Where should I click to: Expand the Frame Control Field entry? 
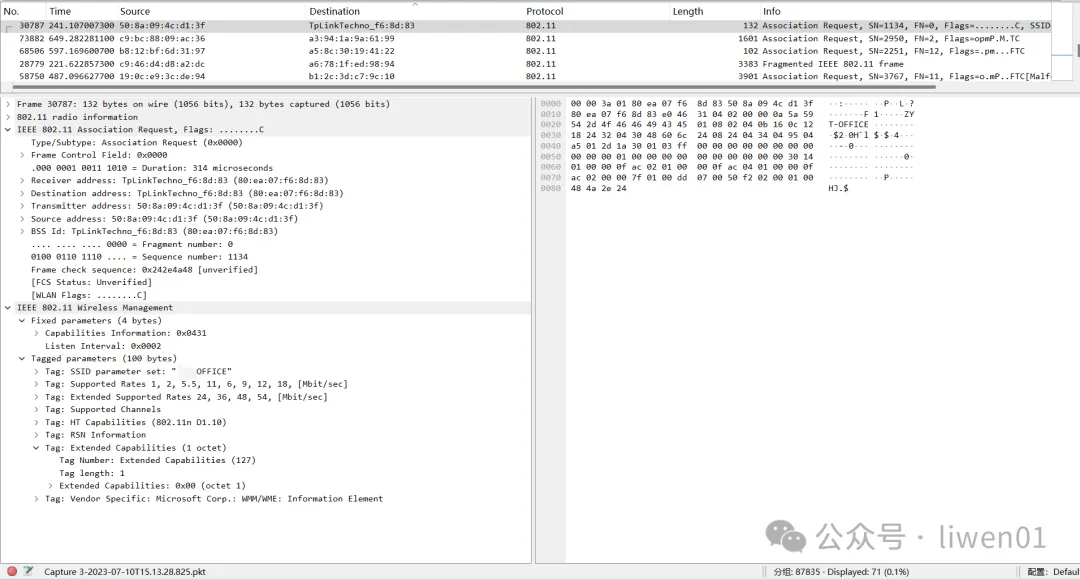point(23,155)
